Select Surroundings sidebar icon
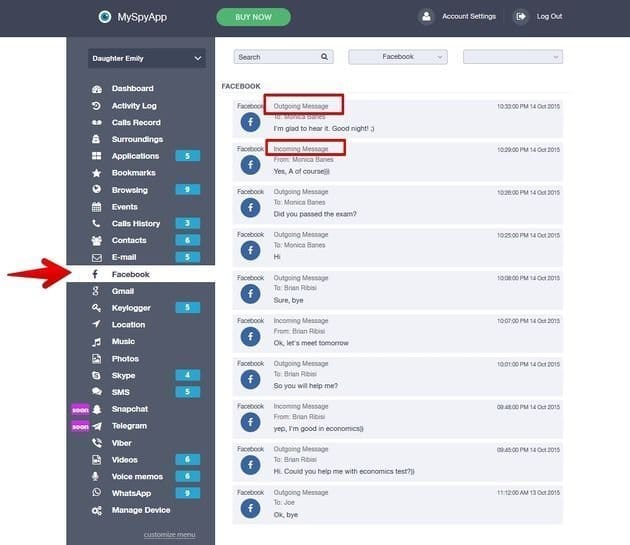 (x=96, y=139)
